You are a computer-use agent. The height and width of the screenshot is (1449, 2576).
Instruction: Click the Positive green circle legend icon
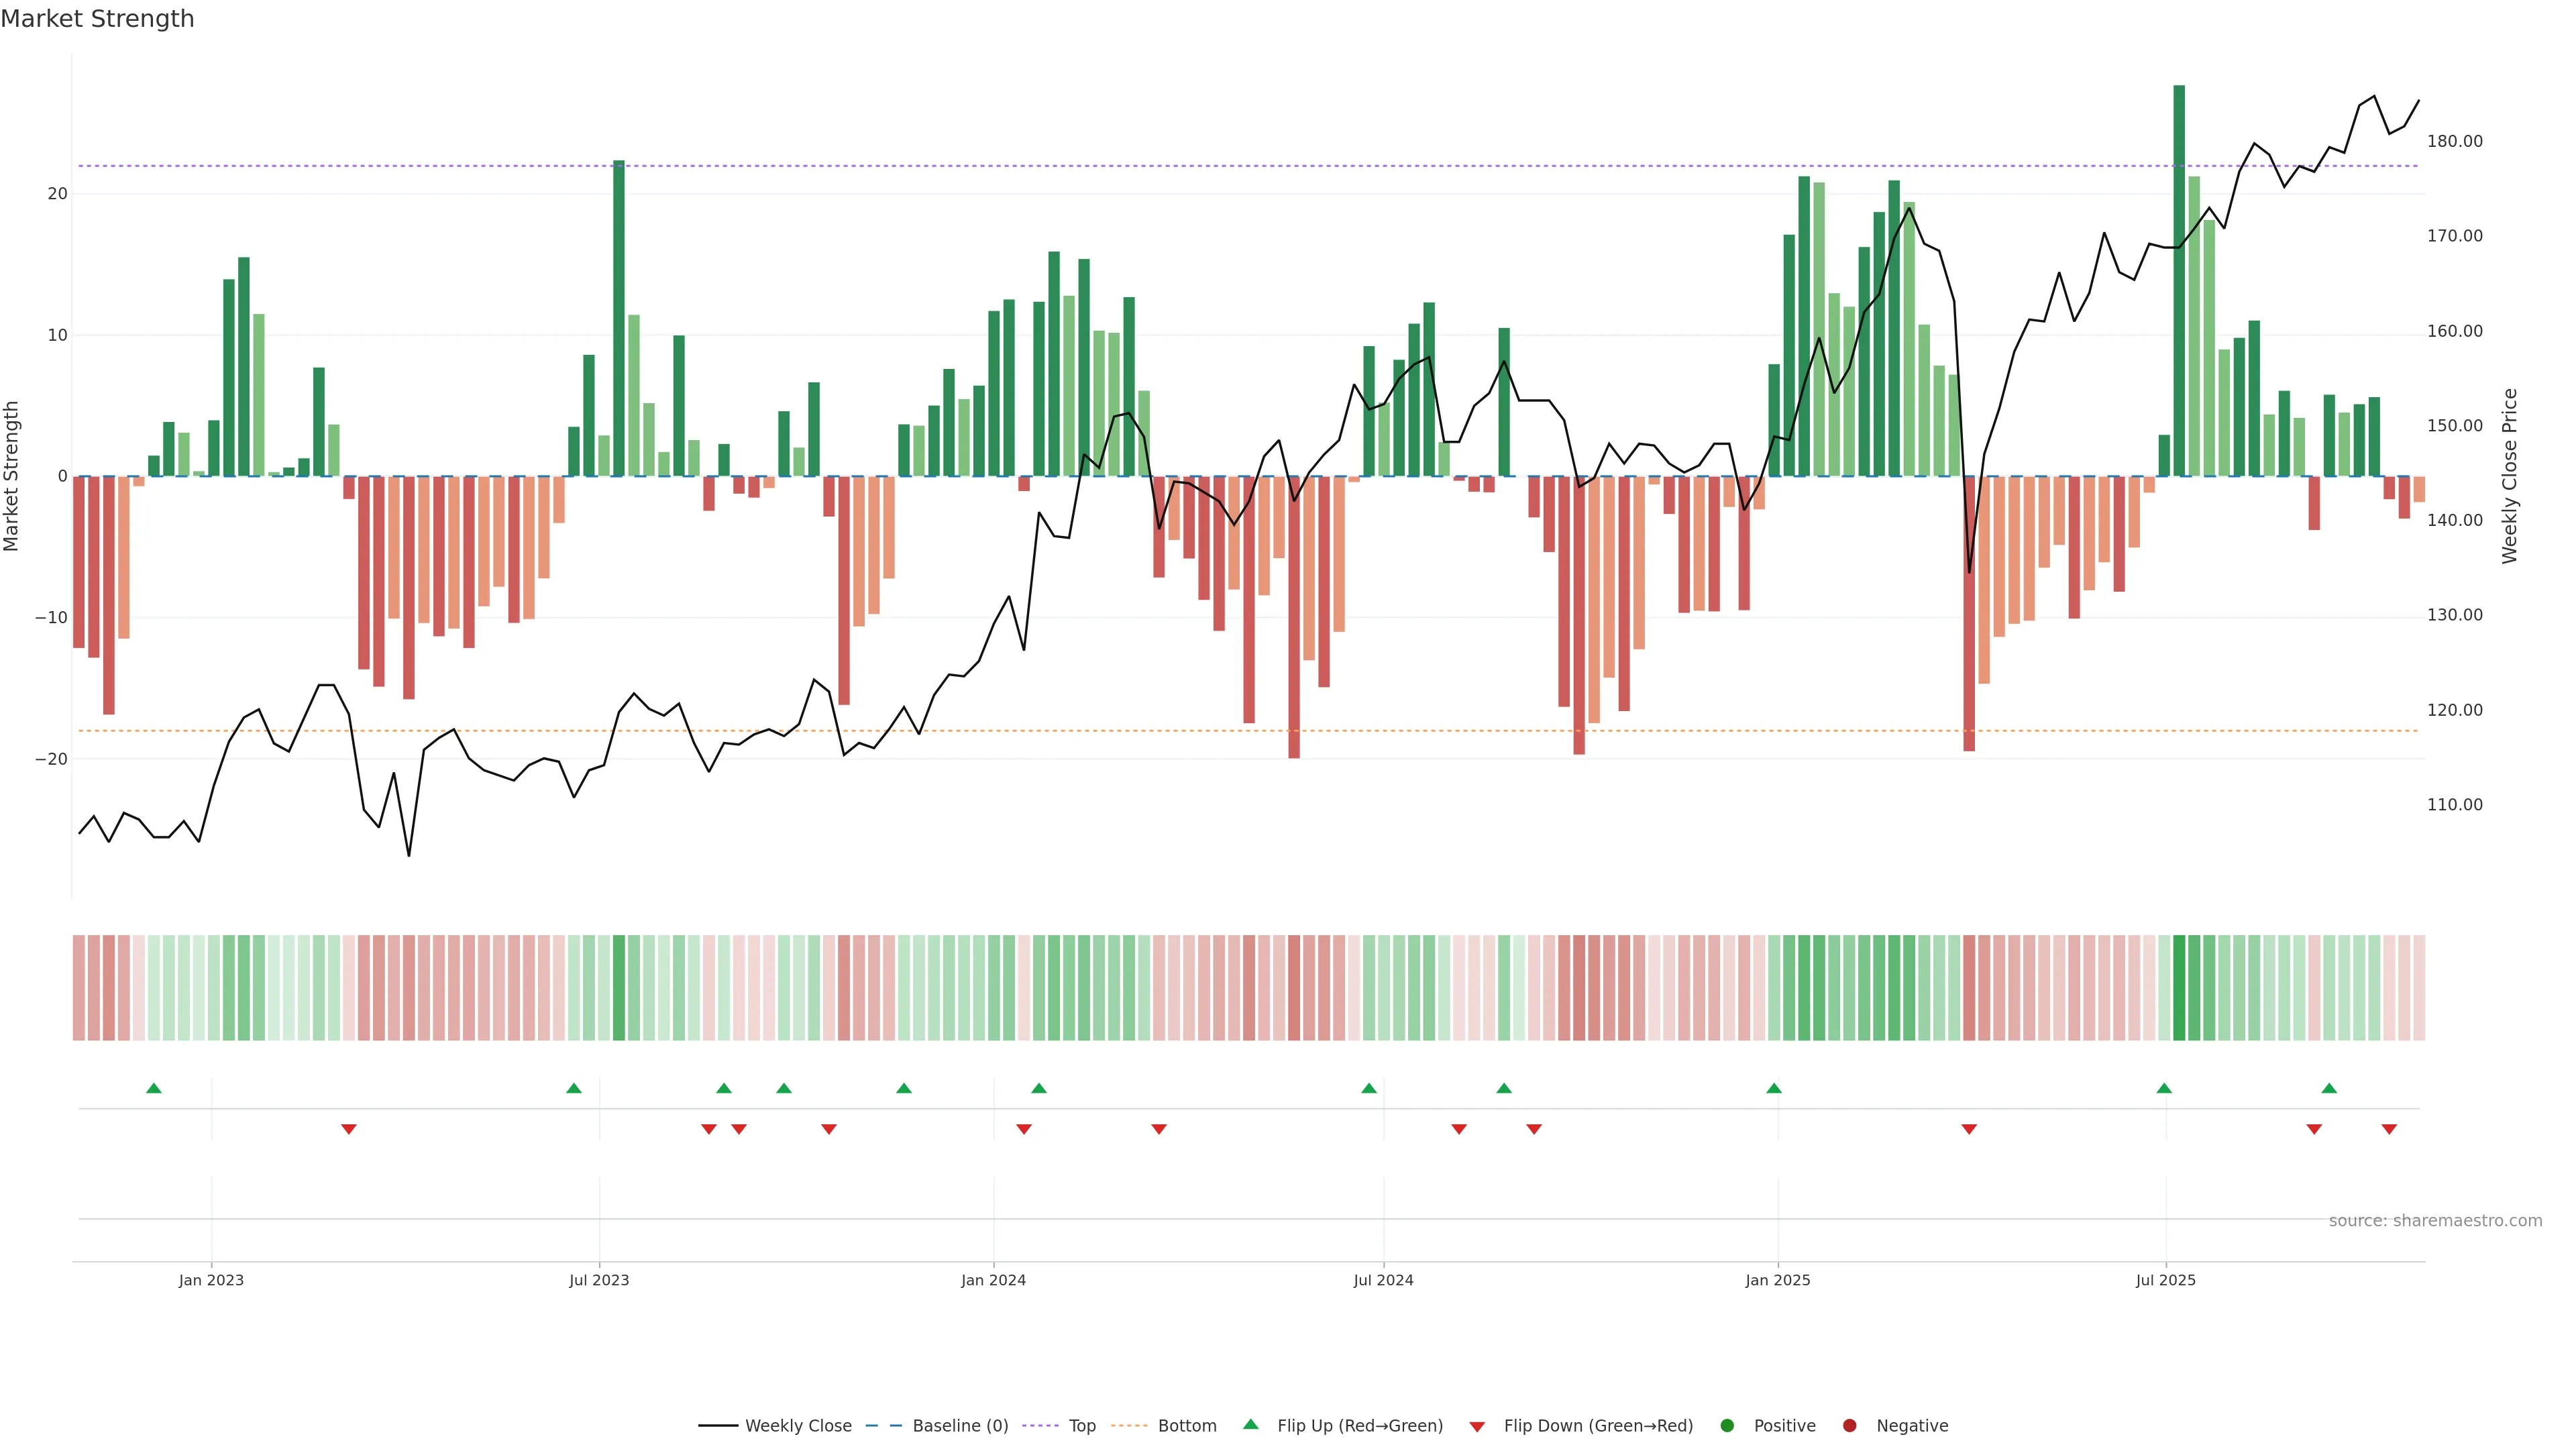[1727, 1426]
